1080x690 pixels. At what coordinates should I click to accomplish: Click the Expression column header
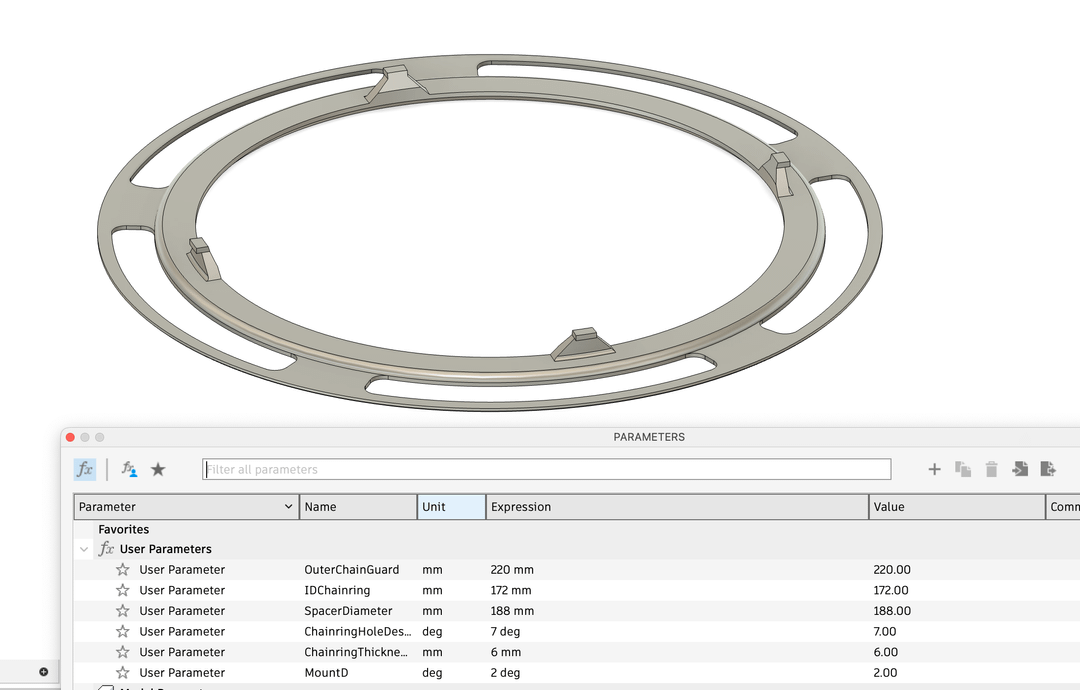click(x=676, y=507)
